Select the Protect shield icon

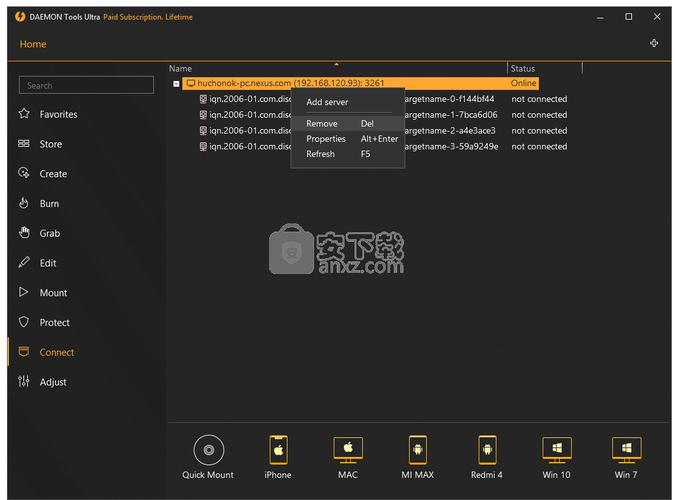[24, 322]
